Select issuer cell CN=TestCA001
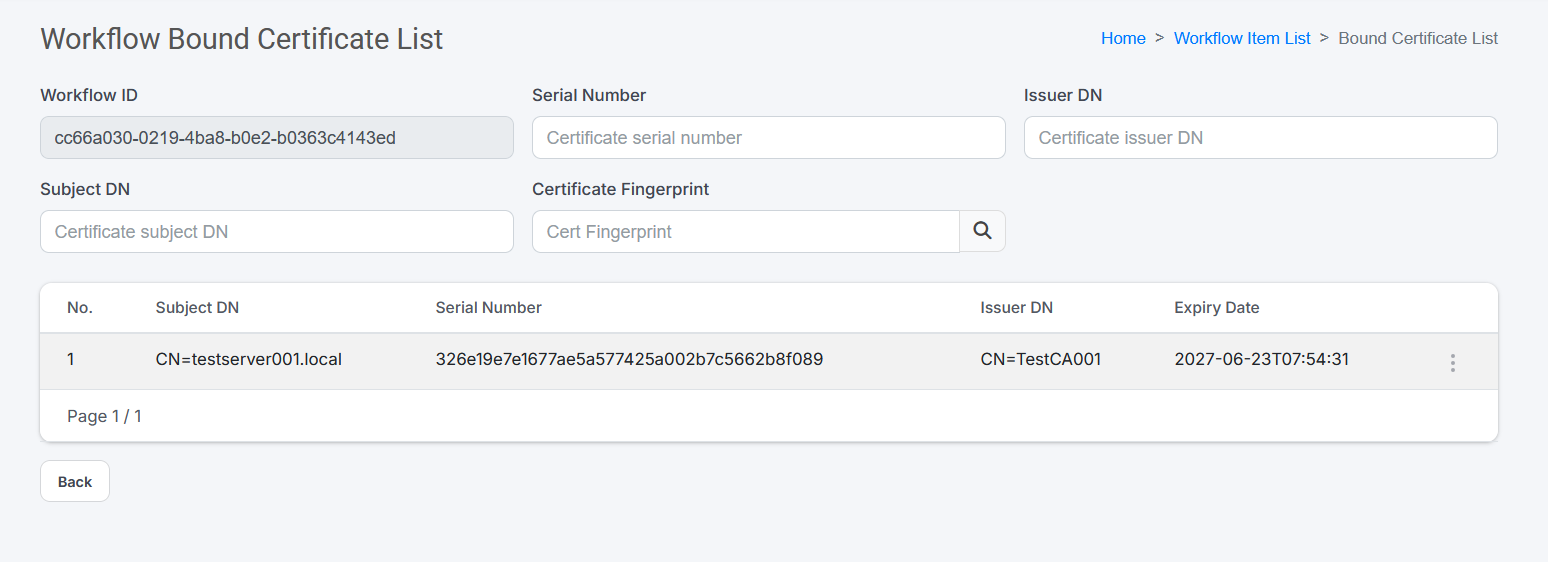 coord(1041,359)
